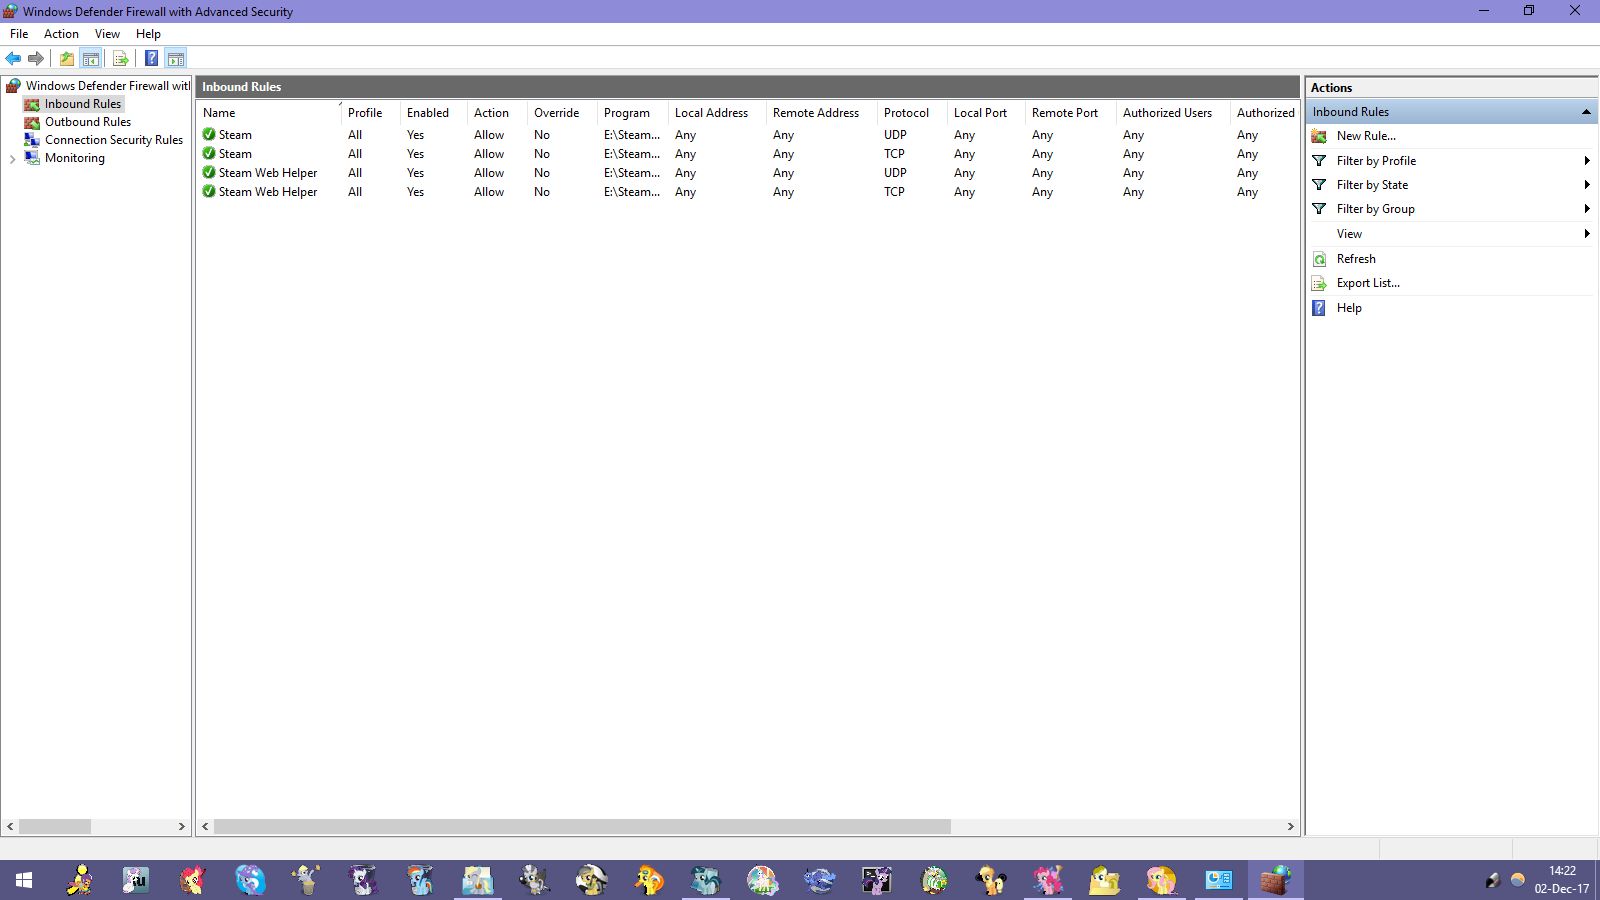Open the File menu
The height and width of the screenshot is (900, 1600).
19,34
